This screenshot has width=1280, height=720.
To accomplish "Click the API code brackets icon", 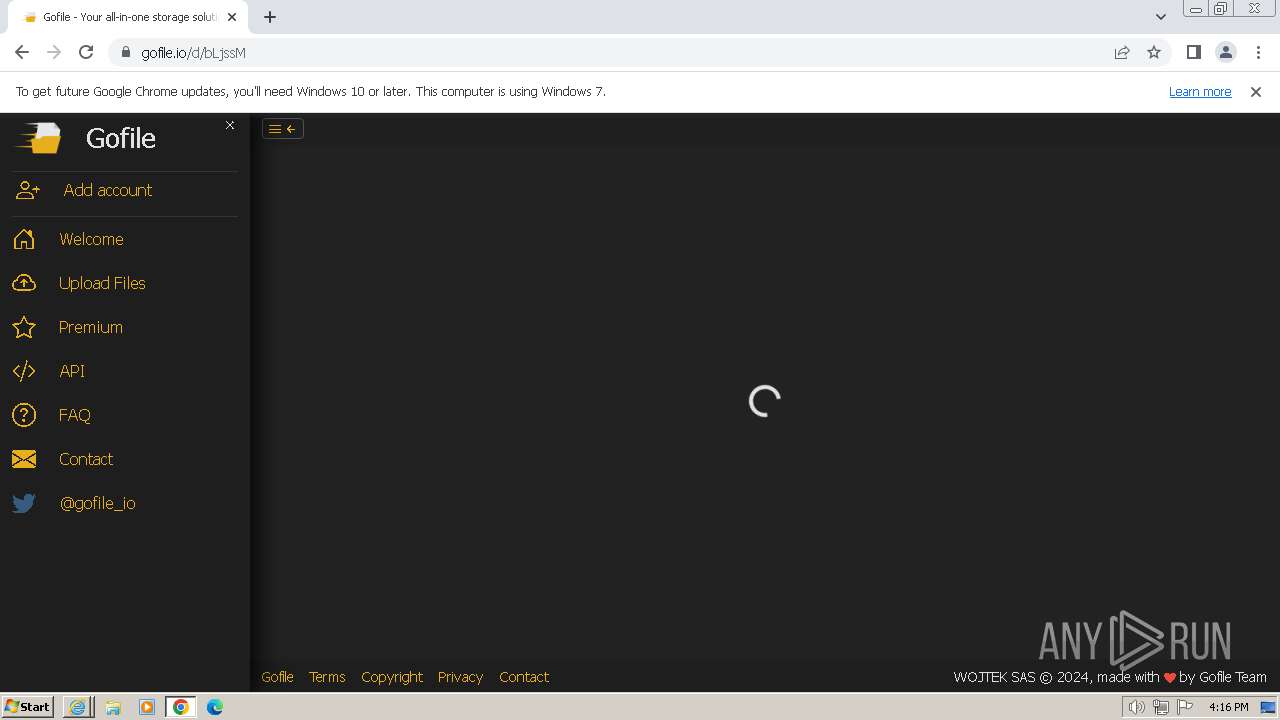I will point(24,371).
